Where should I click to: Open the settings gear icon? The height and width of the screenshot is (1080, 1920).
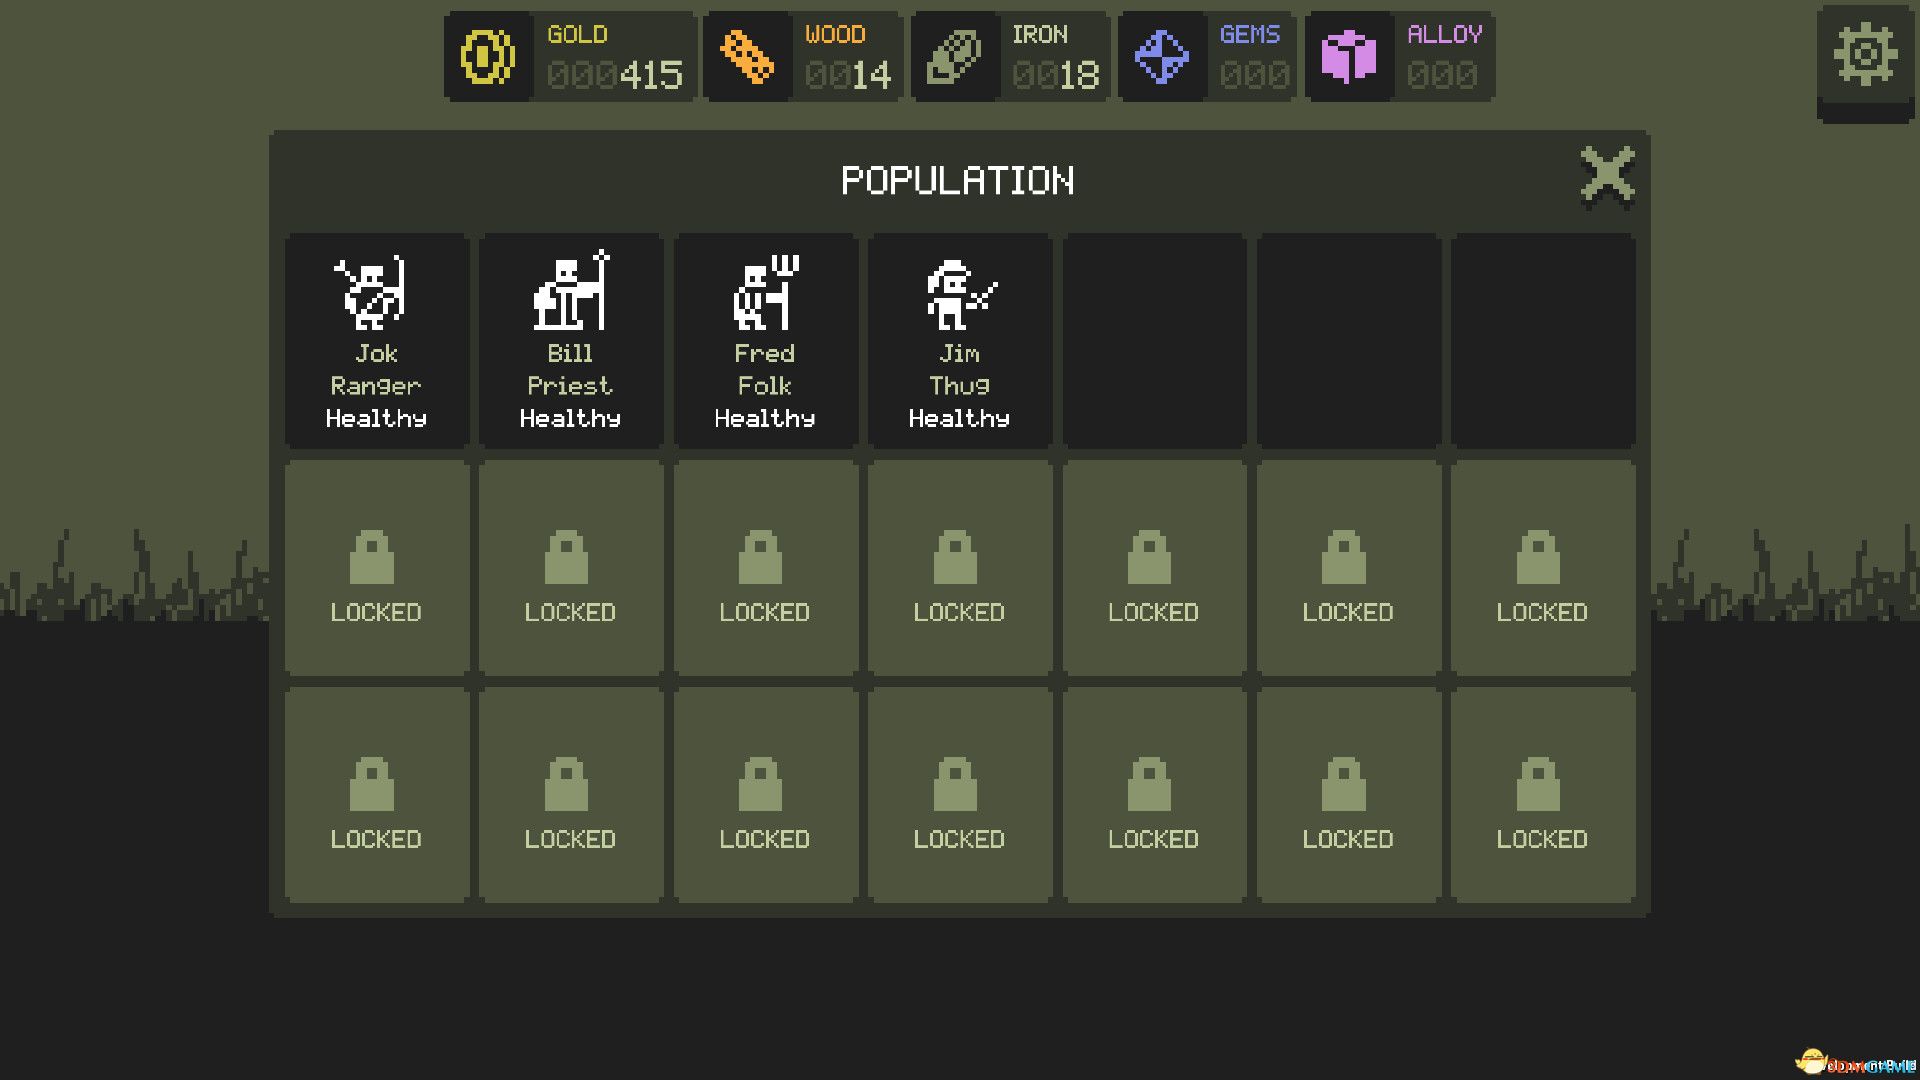(1865, 57)
